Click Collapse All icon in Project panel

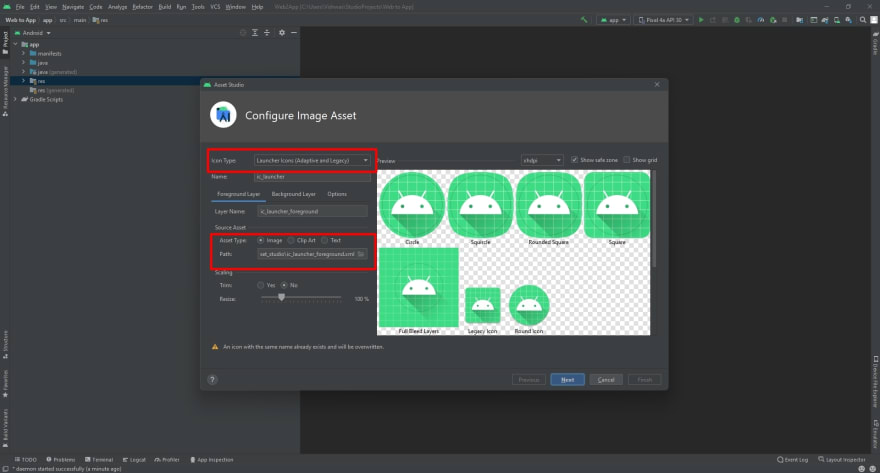[267, 33]
